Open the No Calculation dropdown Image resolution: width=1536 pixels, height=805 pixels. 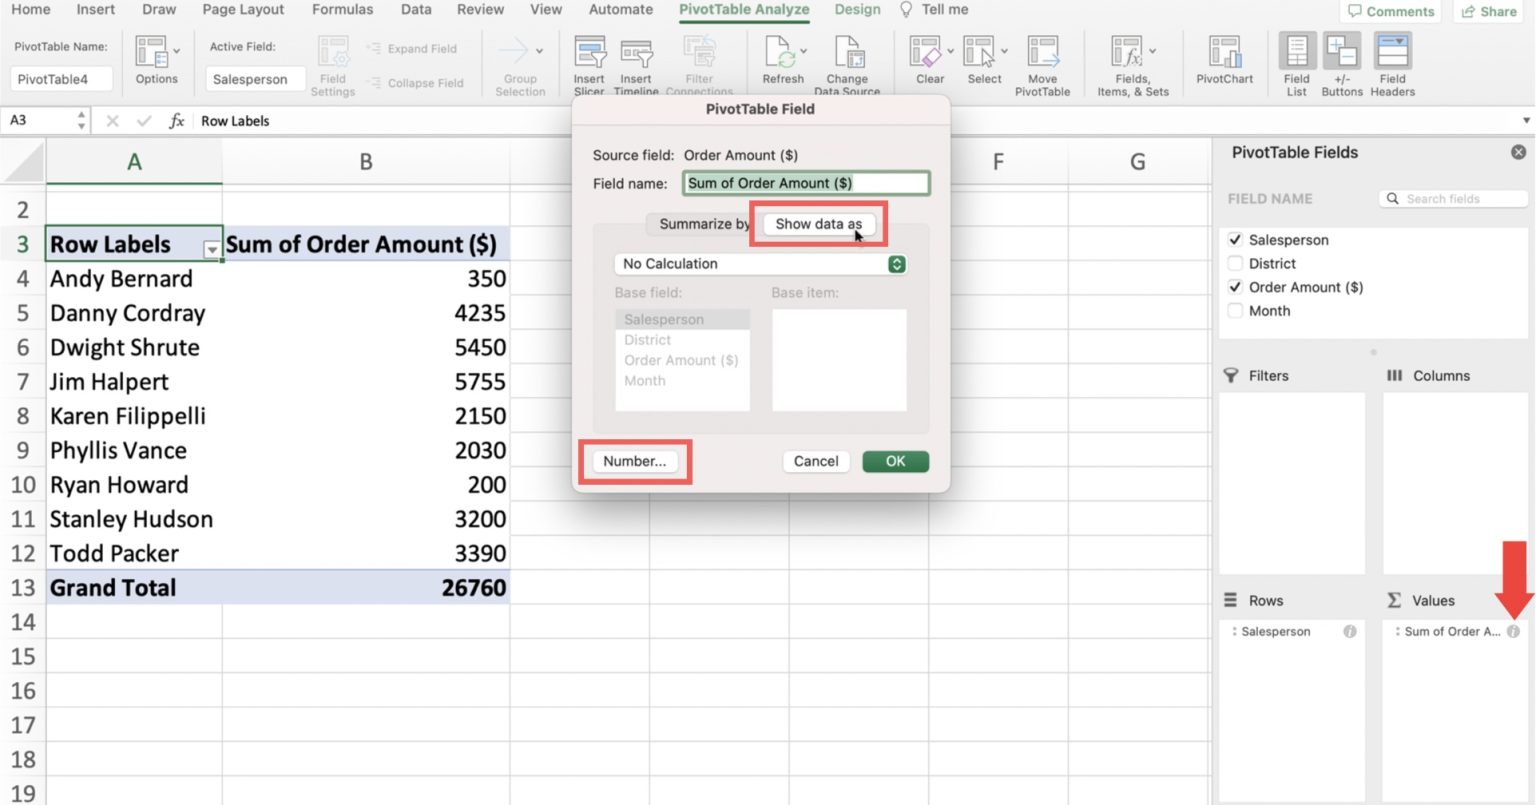click(x=895, y=263)
